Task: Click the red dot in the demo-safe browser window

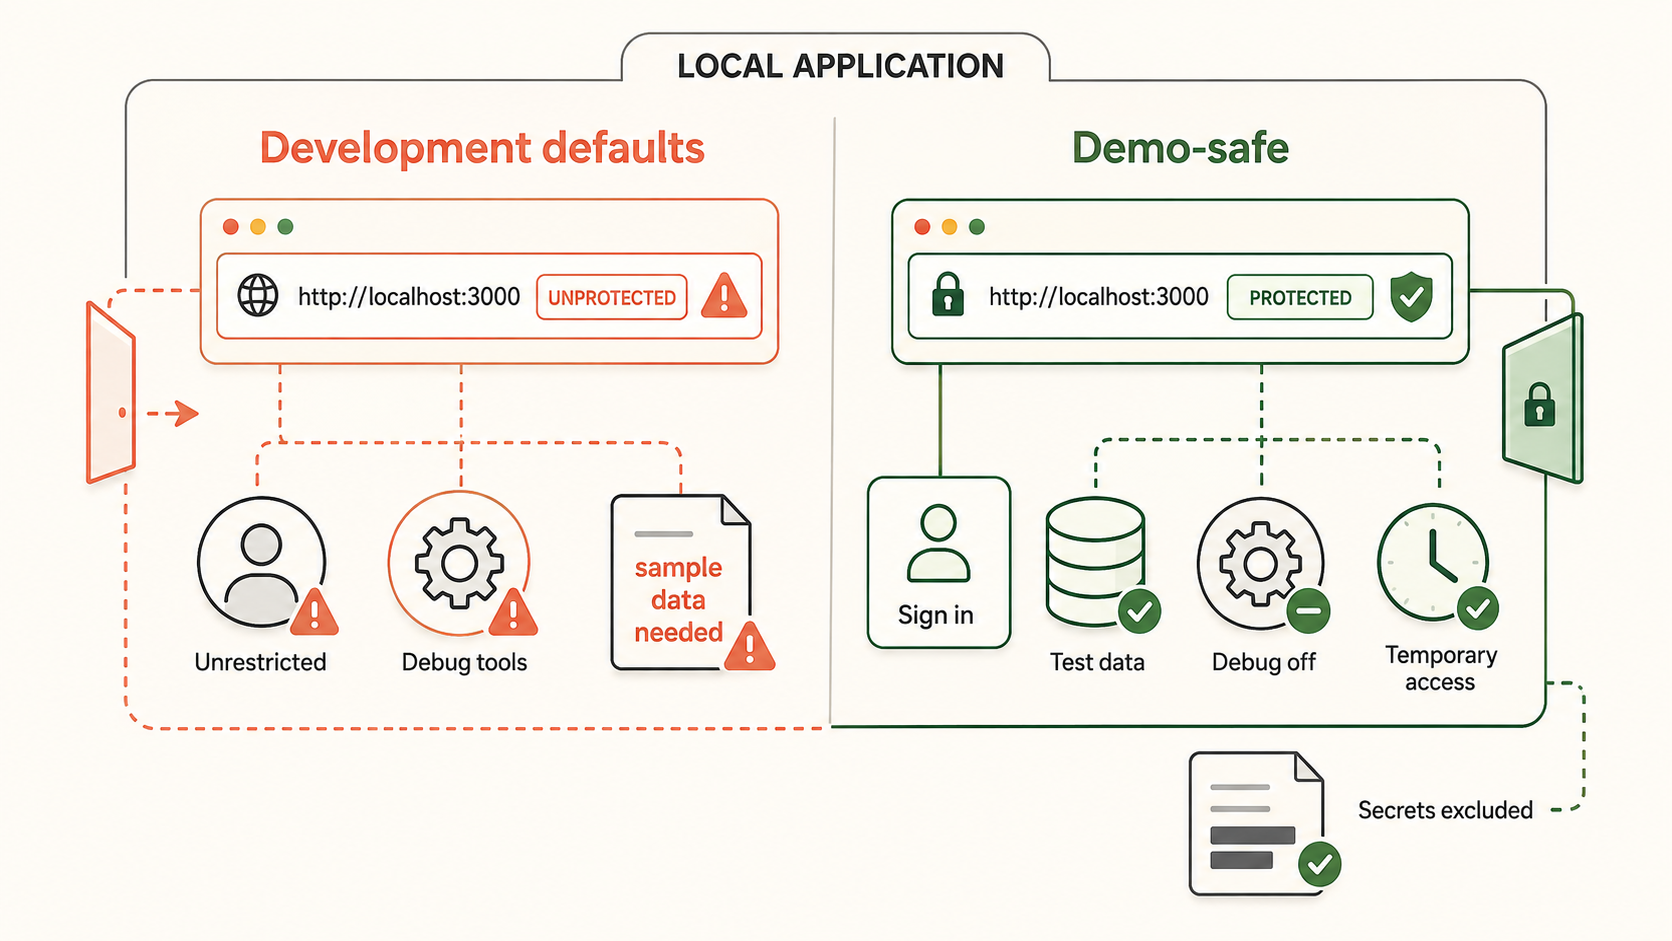Action: tap(922, 227)
